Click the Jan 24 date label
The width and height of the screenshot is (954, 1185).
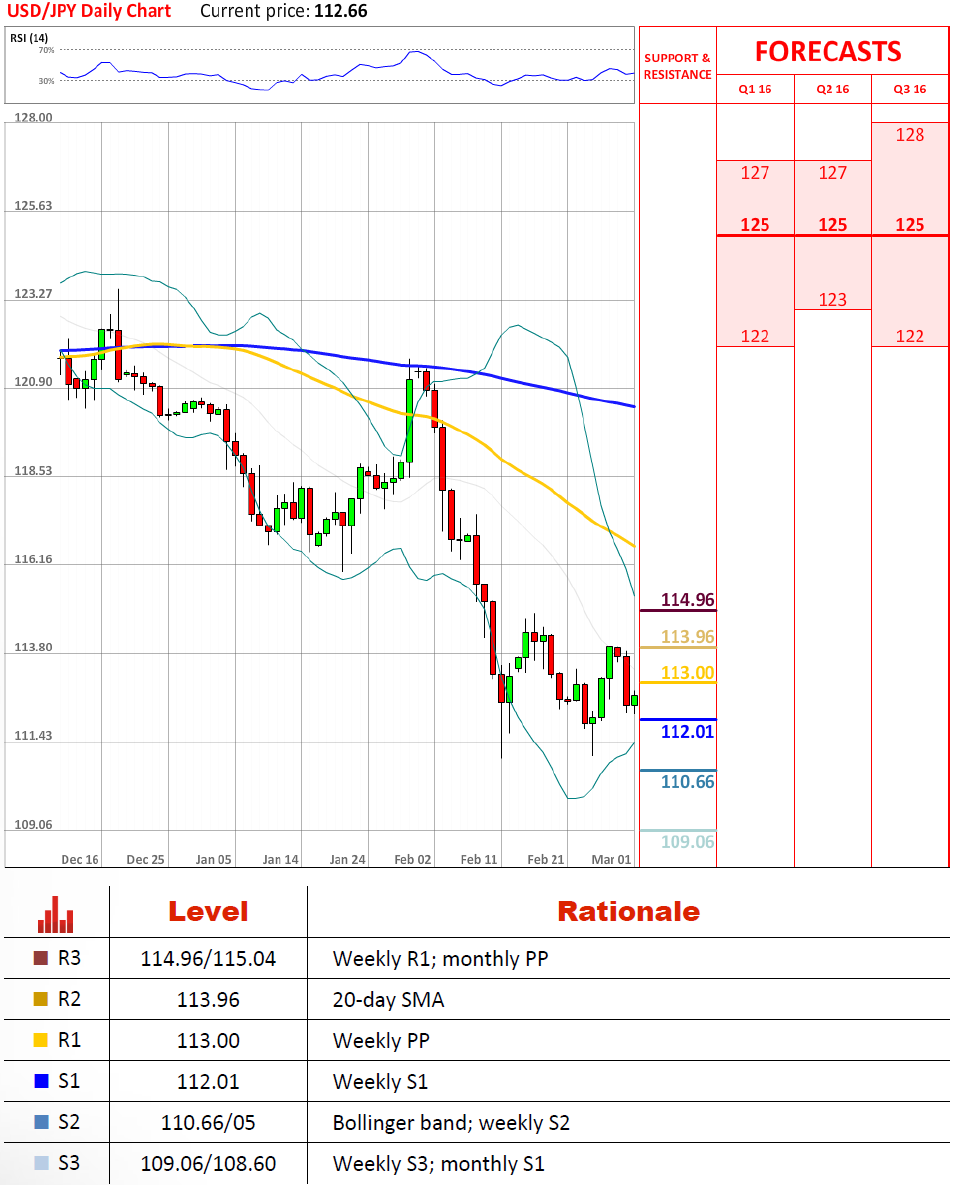point(348,859)
